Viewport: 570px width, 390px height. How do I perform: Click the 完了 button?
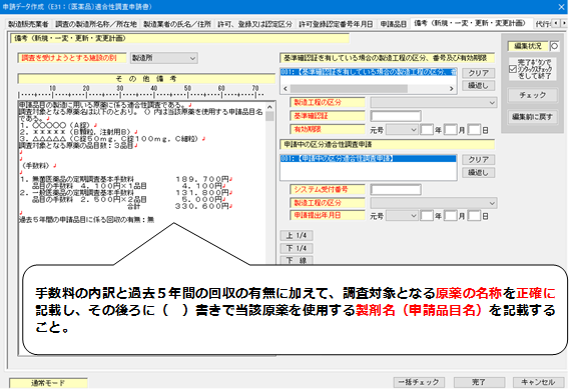coord(479,382)
